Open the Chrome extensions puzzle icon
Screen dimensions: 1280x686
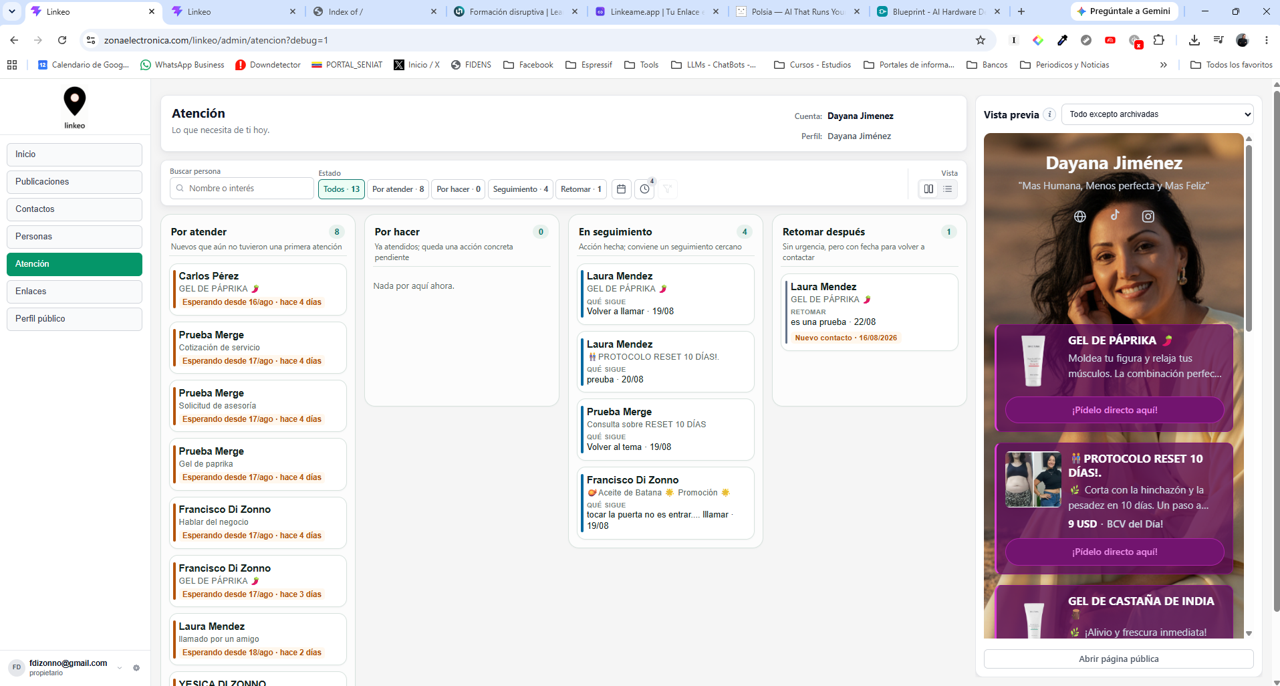[1159, 40]
